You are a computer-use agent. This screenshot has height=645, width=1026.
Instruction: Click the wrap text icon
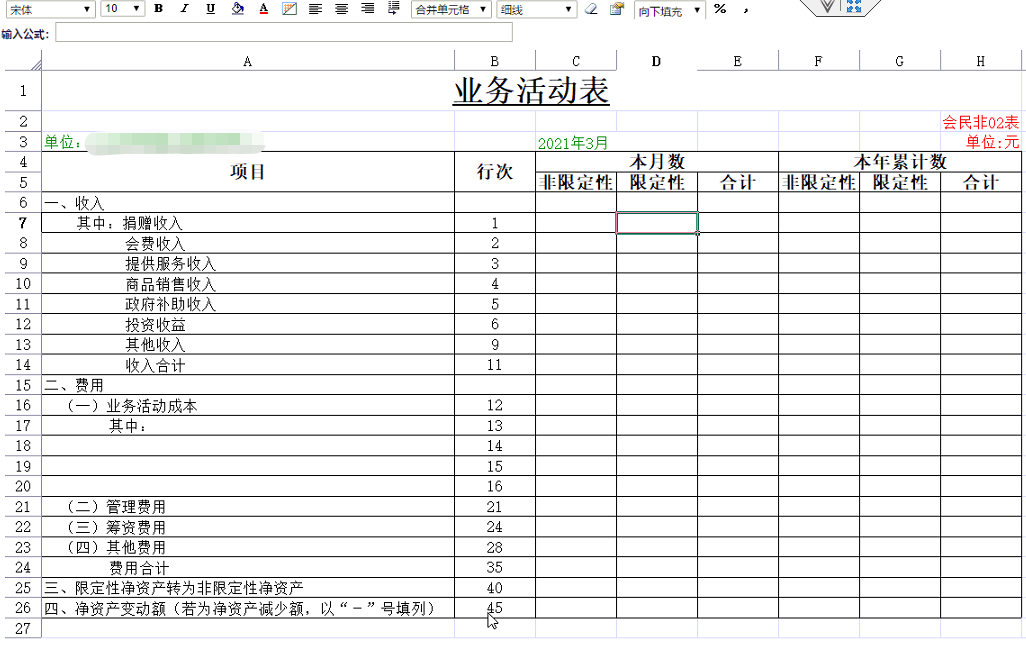(x=394, y=9)
